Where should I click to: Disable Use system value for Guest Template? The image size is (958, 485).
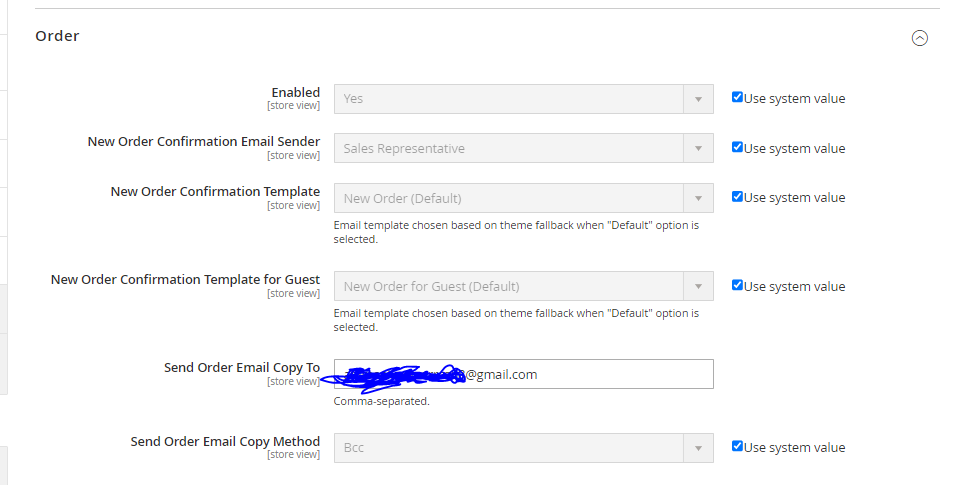(737, 285)
